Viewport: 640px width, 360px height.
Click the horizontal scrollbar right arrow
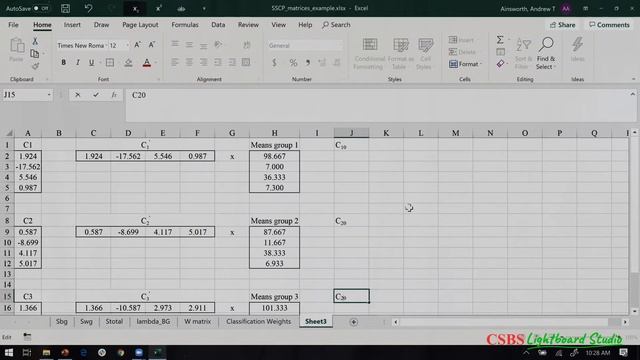[625, 322]
